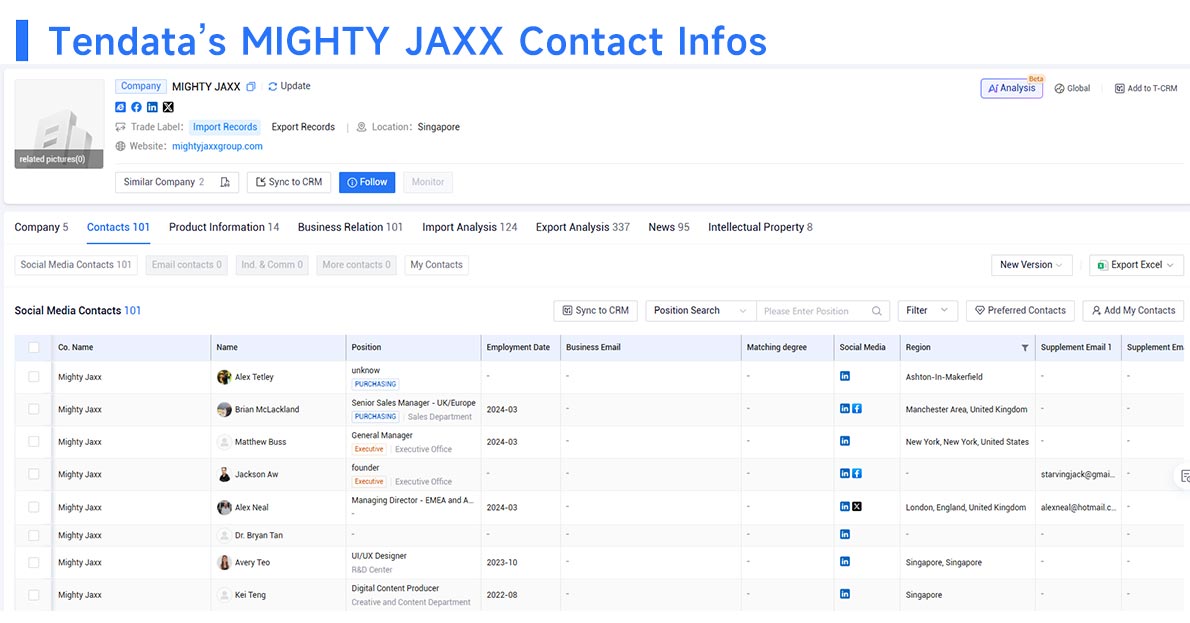This screenshot has width=1190, height=623.
Task: Open Dr. Bryan Tan's LinkedIn icon
Action: [x=845, y=534]
